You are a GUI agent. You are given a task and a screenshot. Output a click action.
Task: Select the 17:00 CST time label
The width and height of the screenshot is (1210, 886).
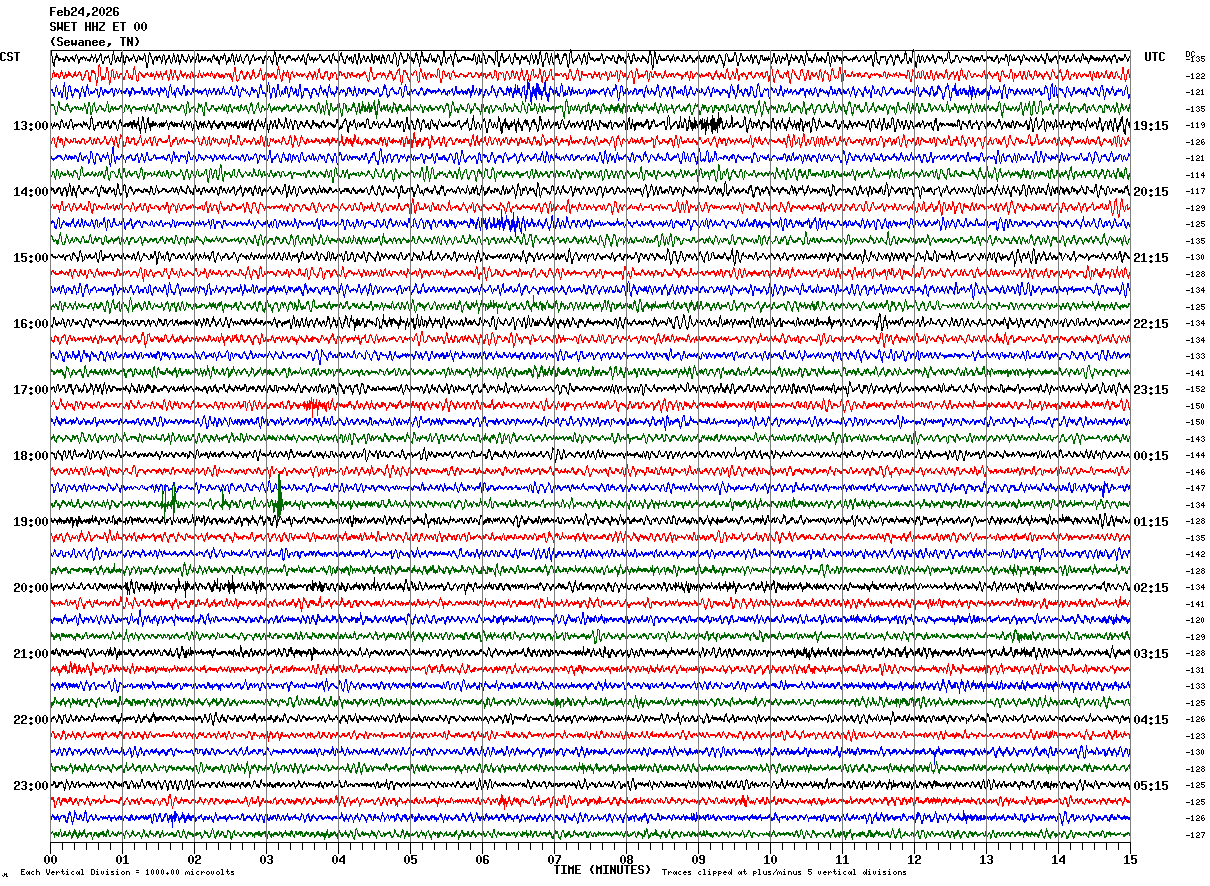pos(31,390)
